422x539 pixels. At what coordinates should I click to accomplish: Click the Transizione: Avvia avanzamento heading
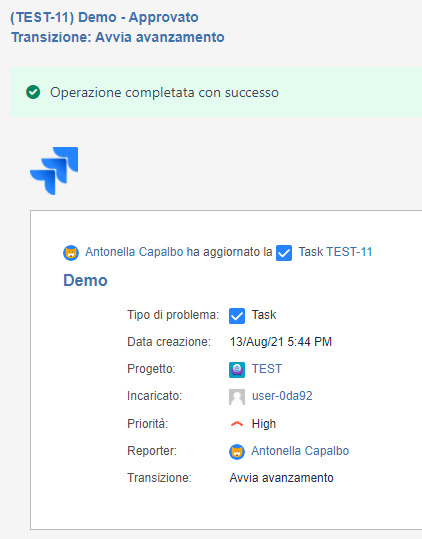(x=118, y=37)
